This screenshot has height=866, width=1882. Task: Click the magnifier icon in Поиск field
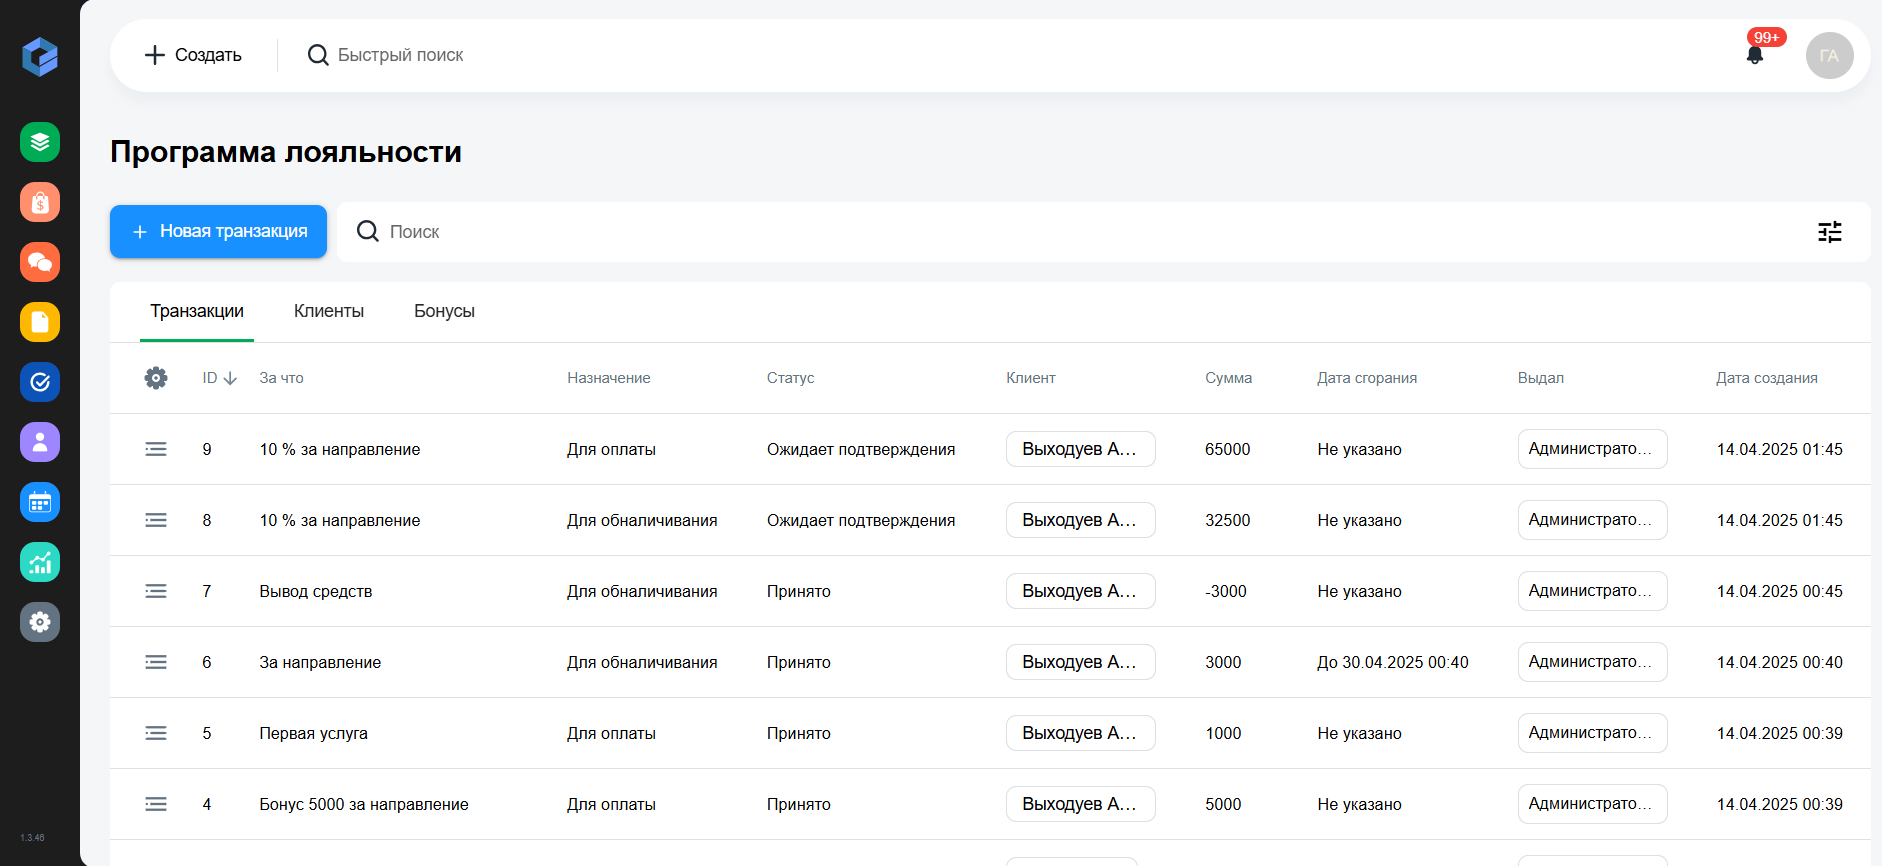click(368, 231)
